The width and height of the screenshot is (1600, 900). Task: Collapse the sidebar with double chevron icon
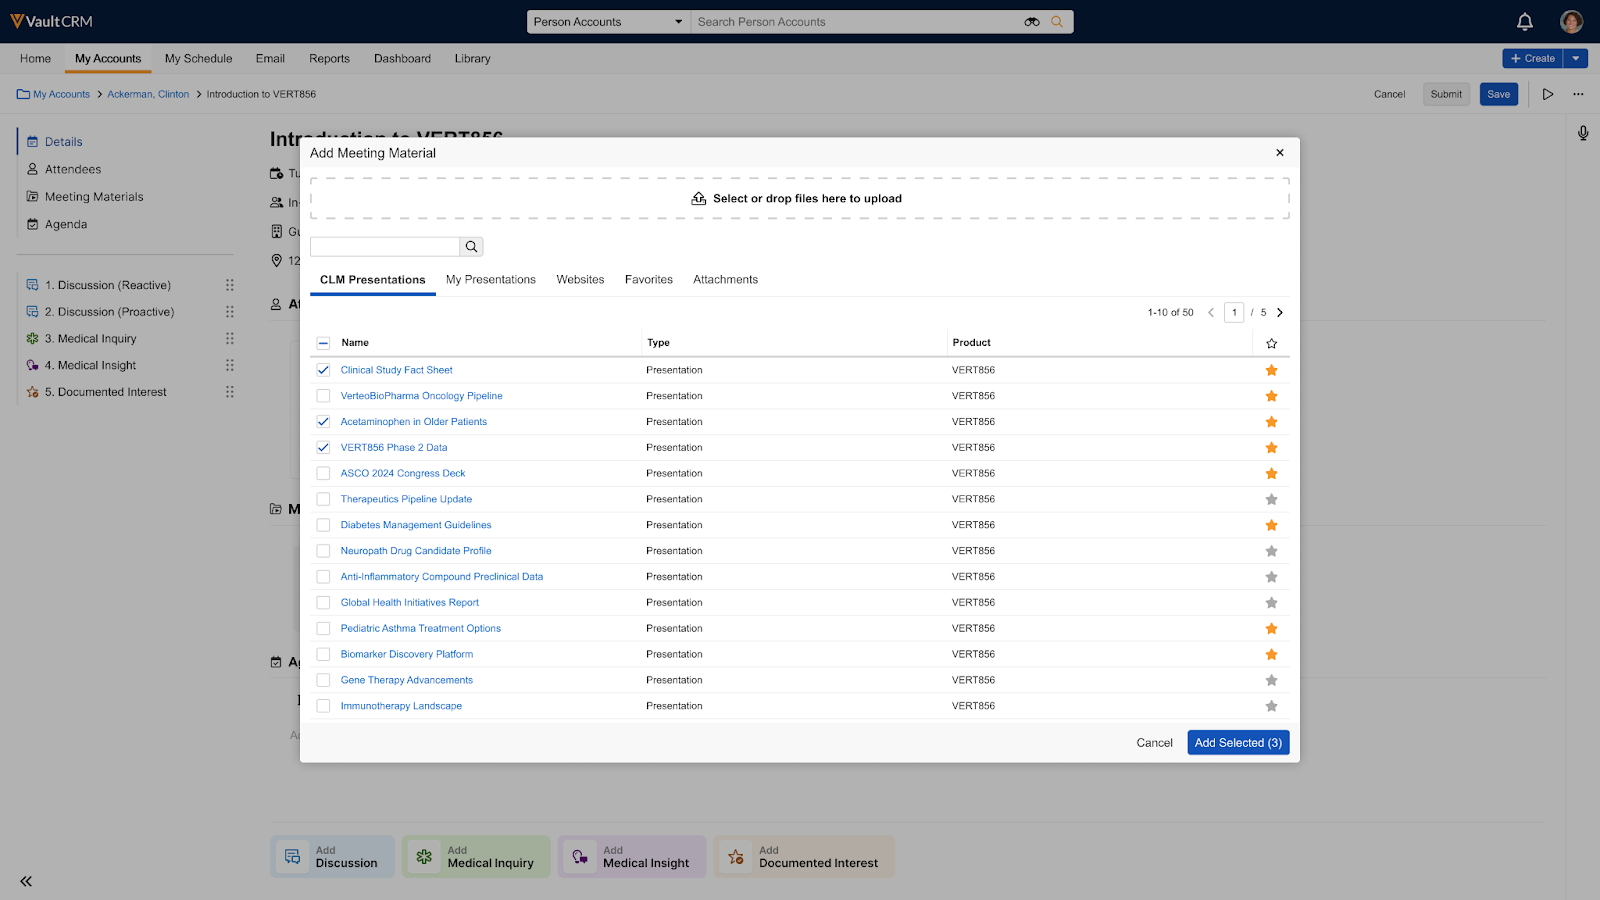click(26, 881)
